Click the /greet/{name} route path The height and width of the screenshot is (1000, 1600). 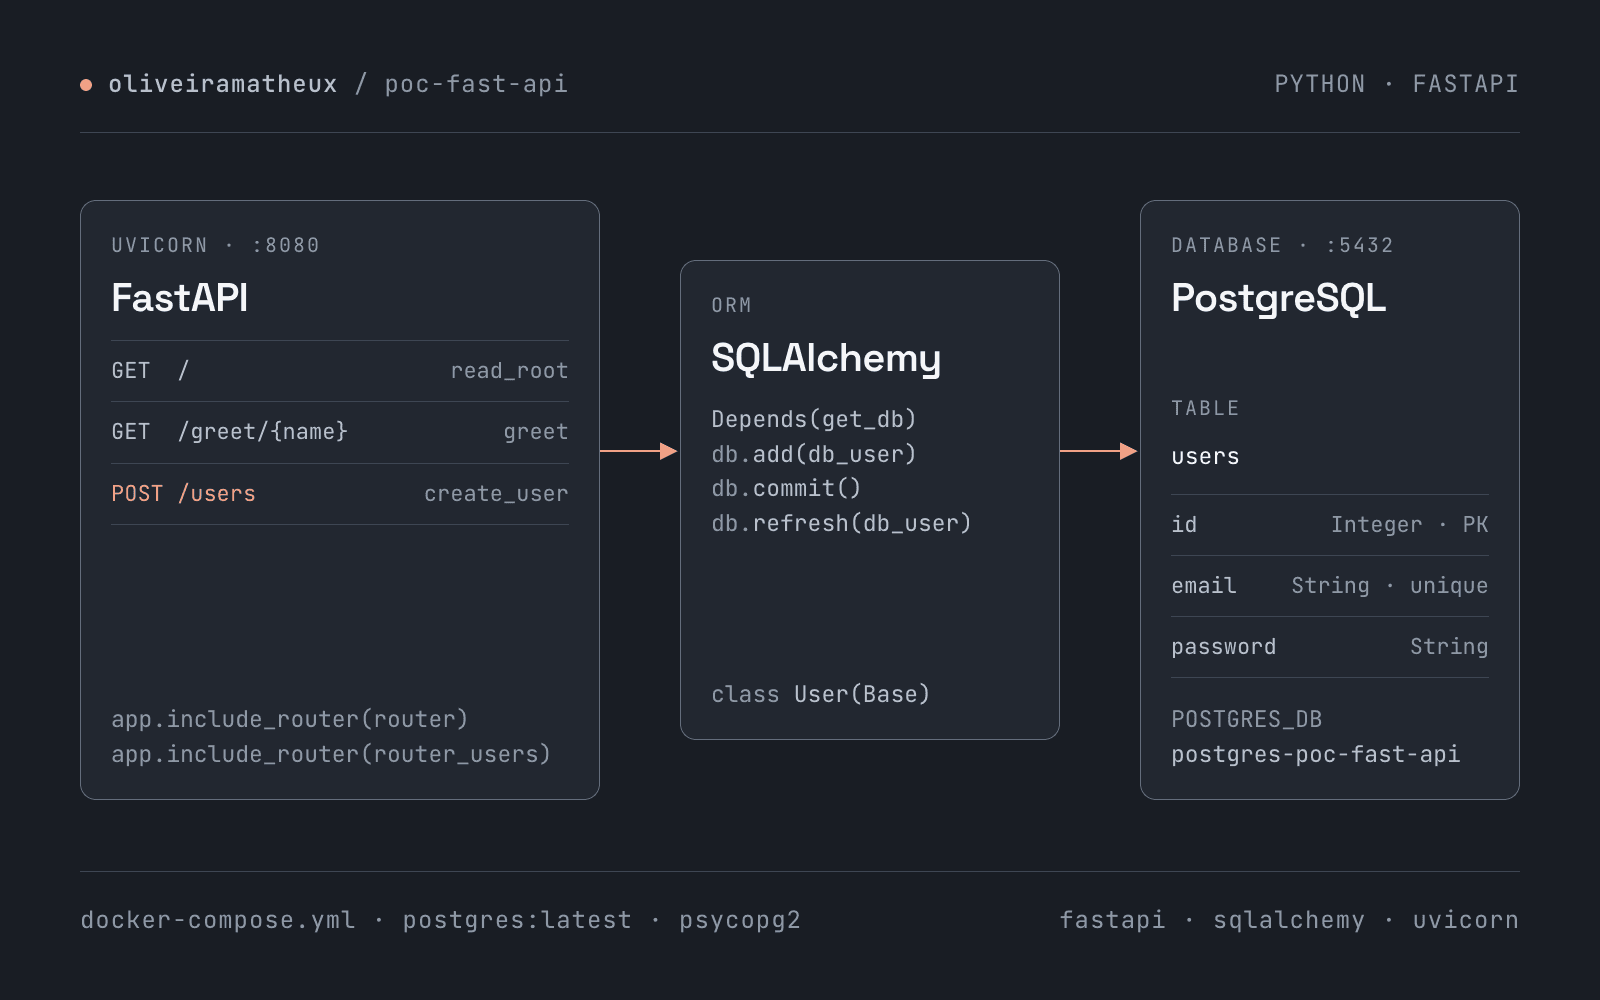(x=263, y=432)
